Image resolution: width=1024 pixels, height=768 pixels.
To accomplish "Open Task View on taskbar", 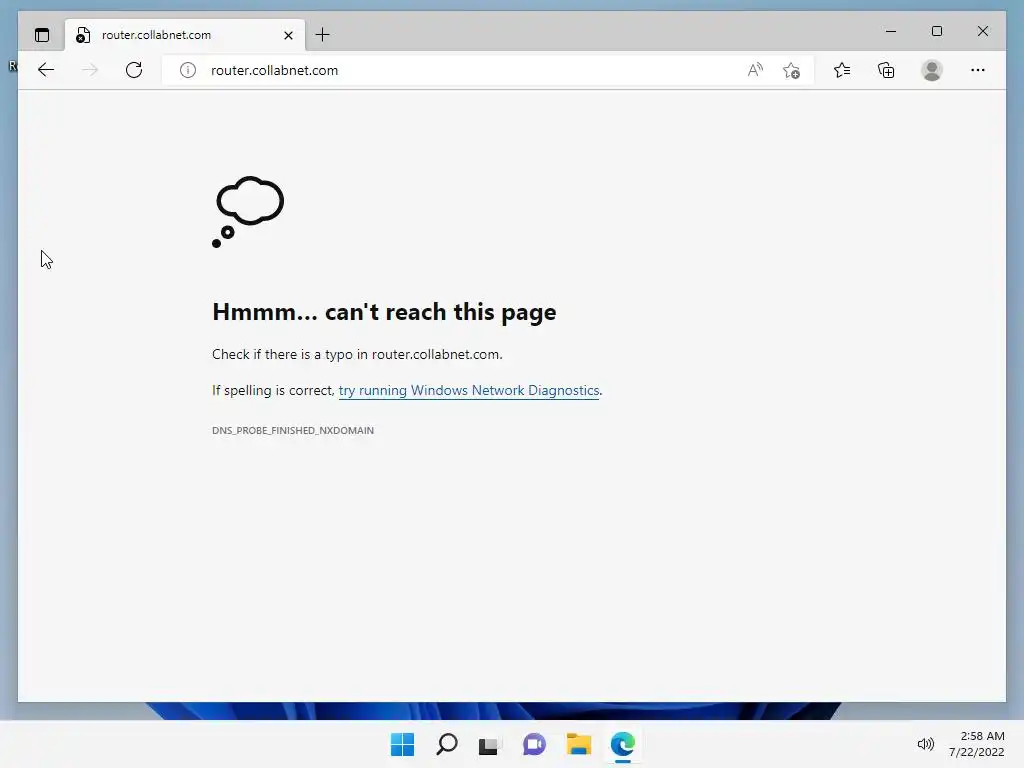I will pyautogui.click(x=490, y=744).
